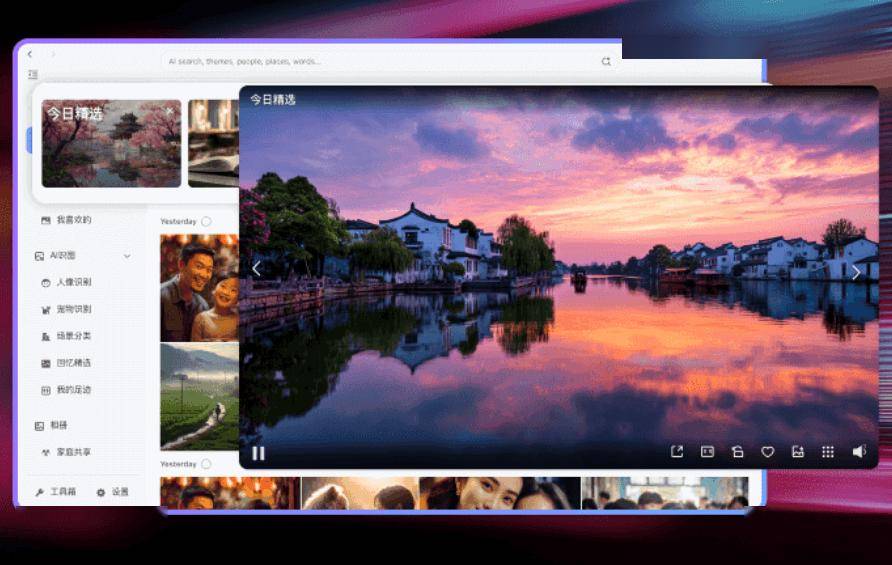Pause the slideshow playback
This screenshot has width=892, height=565.
coord(258,453)
